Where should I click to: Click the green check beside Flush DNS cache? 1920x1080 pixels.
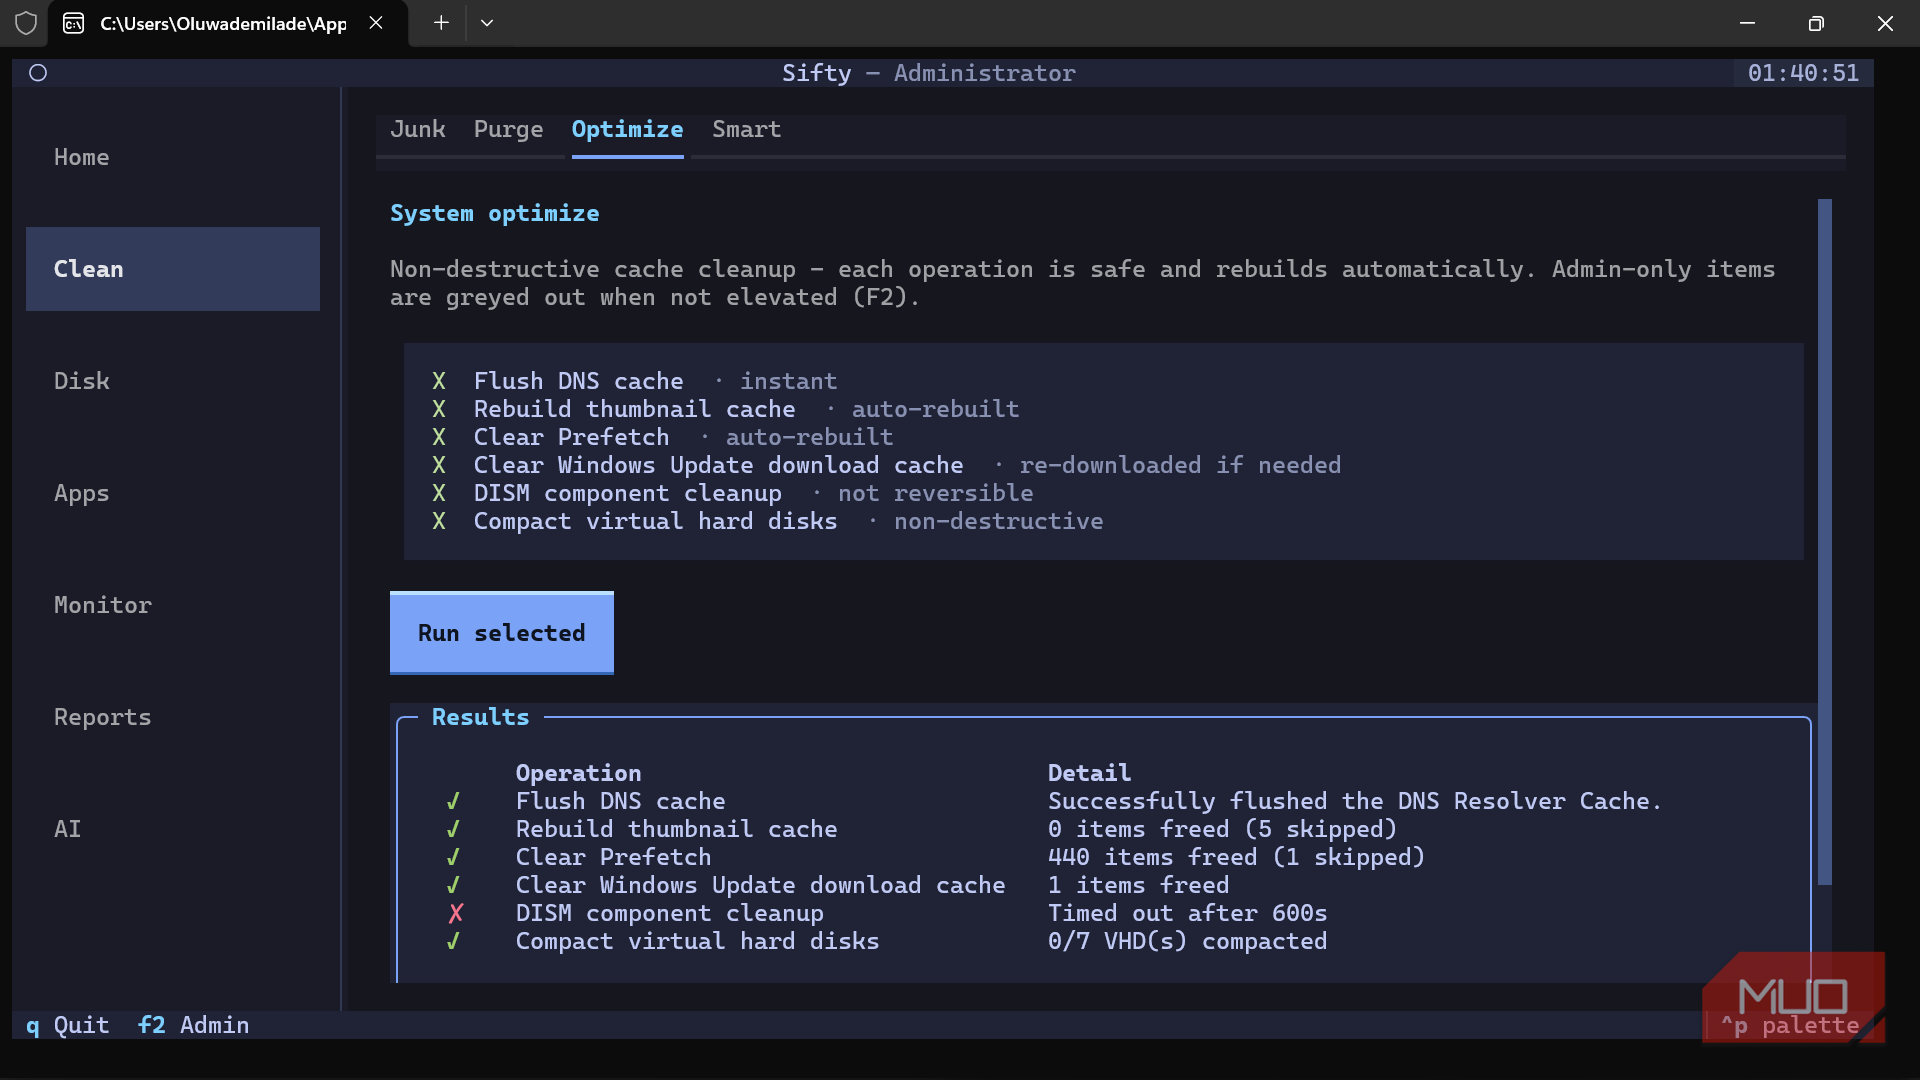pyautogui.click(x=453, y=801)
